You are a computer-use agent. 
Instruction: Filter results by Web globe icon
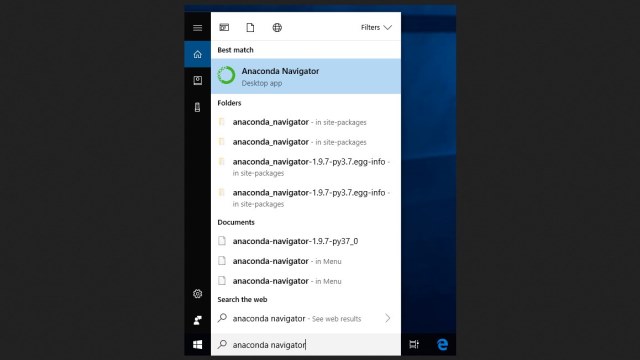coord(277,27)
